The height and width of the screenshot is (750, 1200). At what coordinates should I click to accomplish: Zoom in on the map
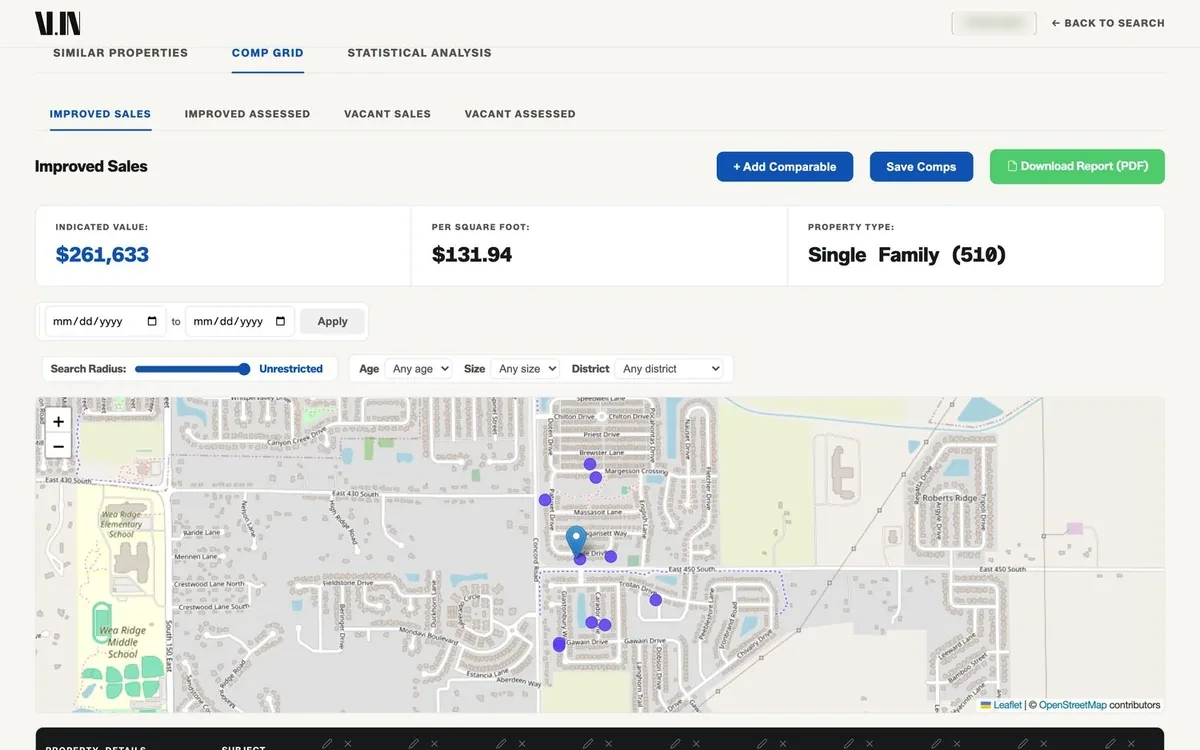click(58, 422)
